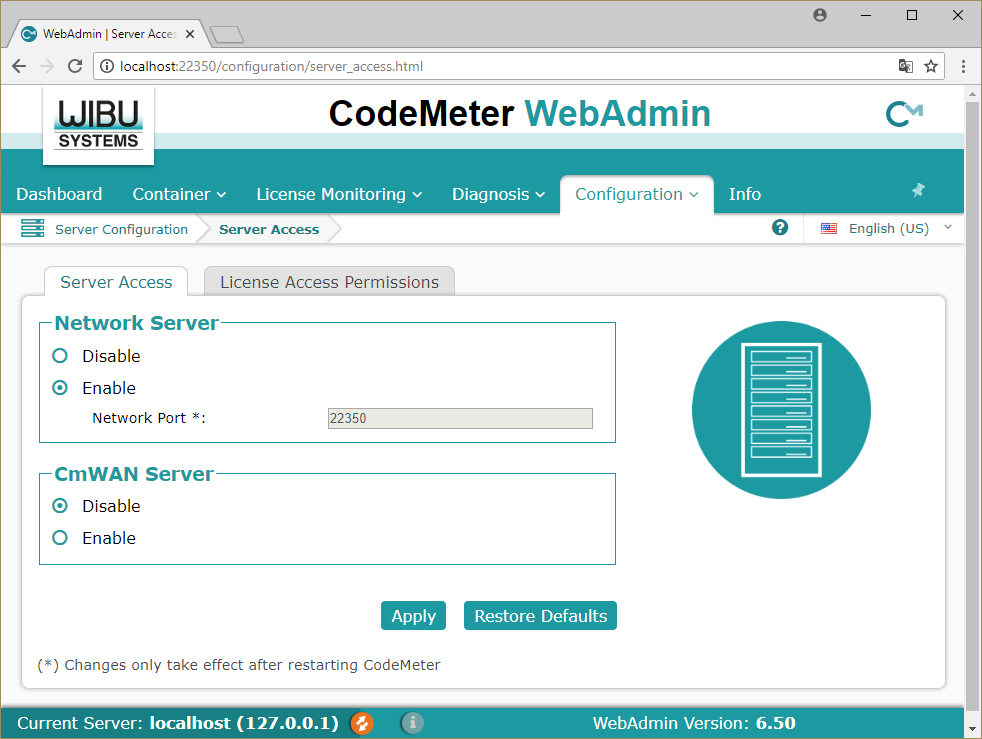Viewport: 982px width, 739px height.
Task: Click the site info icon in the address bar
Action: point(107,66)
